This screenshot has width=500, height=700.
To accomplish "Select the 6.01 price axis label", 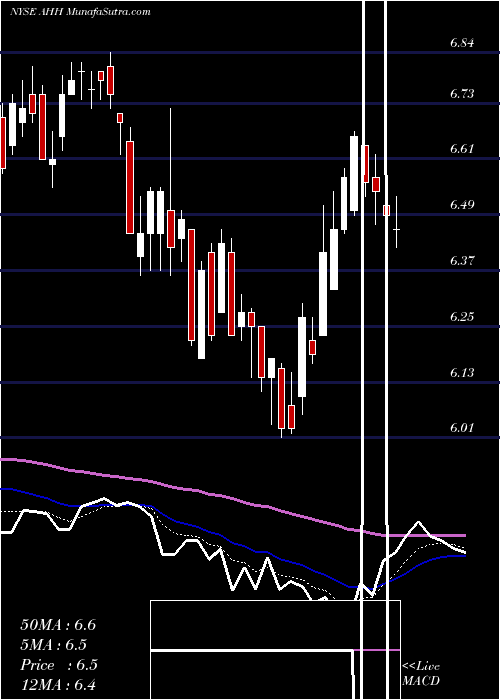I will point(462,428).
